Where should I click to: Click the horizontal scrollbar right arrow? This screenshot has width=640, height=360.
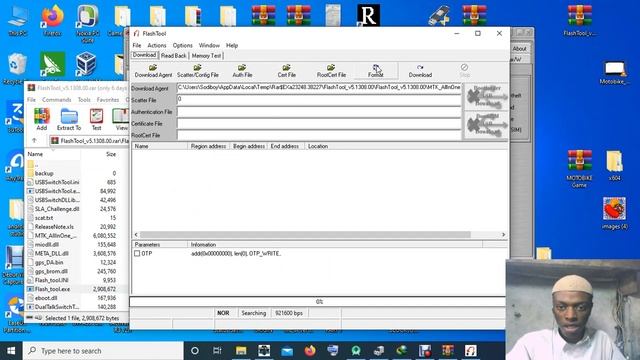pos(503,235)
